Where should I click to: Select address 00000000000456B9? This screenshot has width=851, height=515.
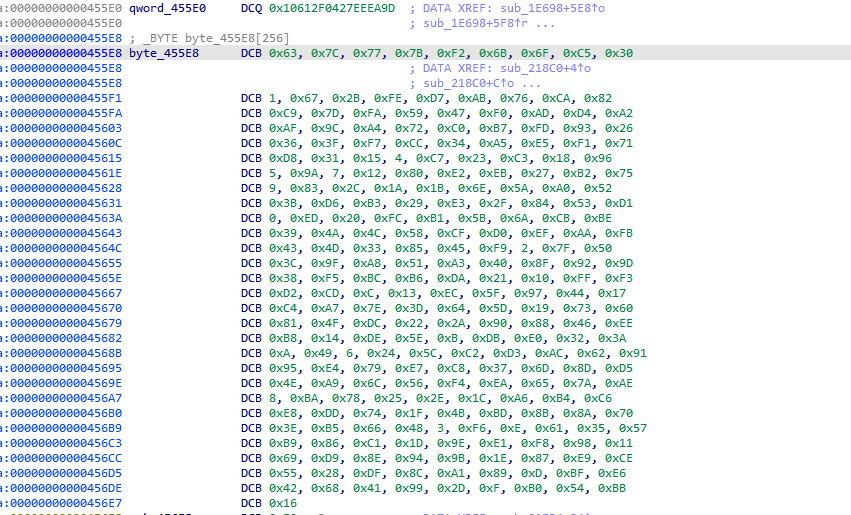click(x=66, y=428)
